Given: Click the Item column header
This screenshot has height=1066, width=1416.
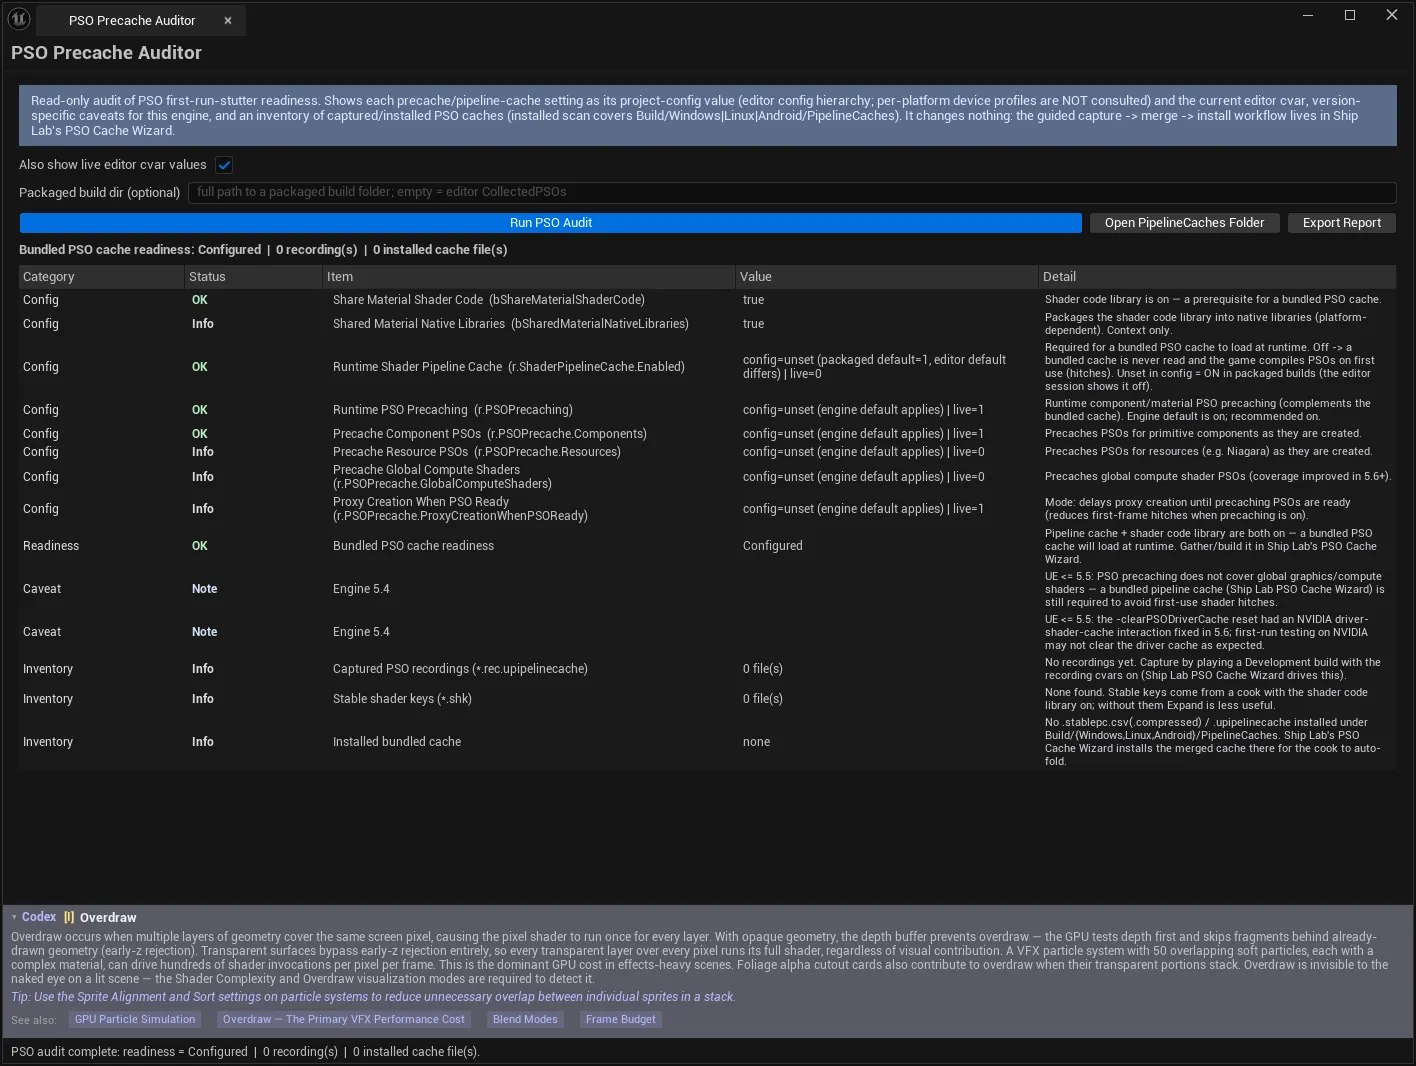Looking at the screenshot, I should point(528,277).
